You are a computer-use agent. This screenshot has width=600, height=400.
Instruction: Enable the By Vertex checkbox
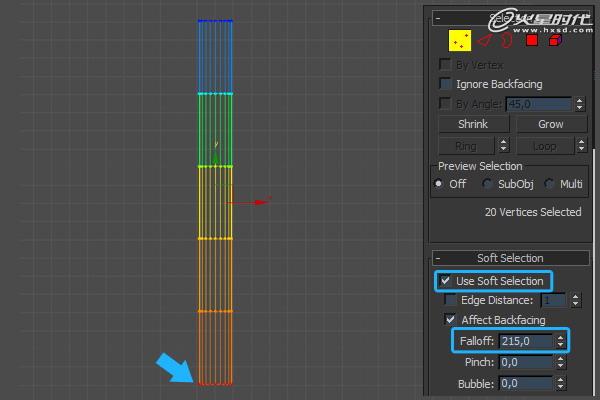(445, 64)
